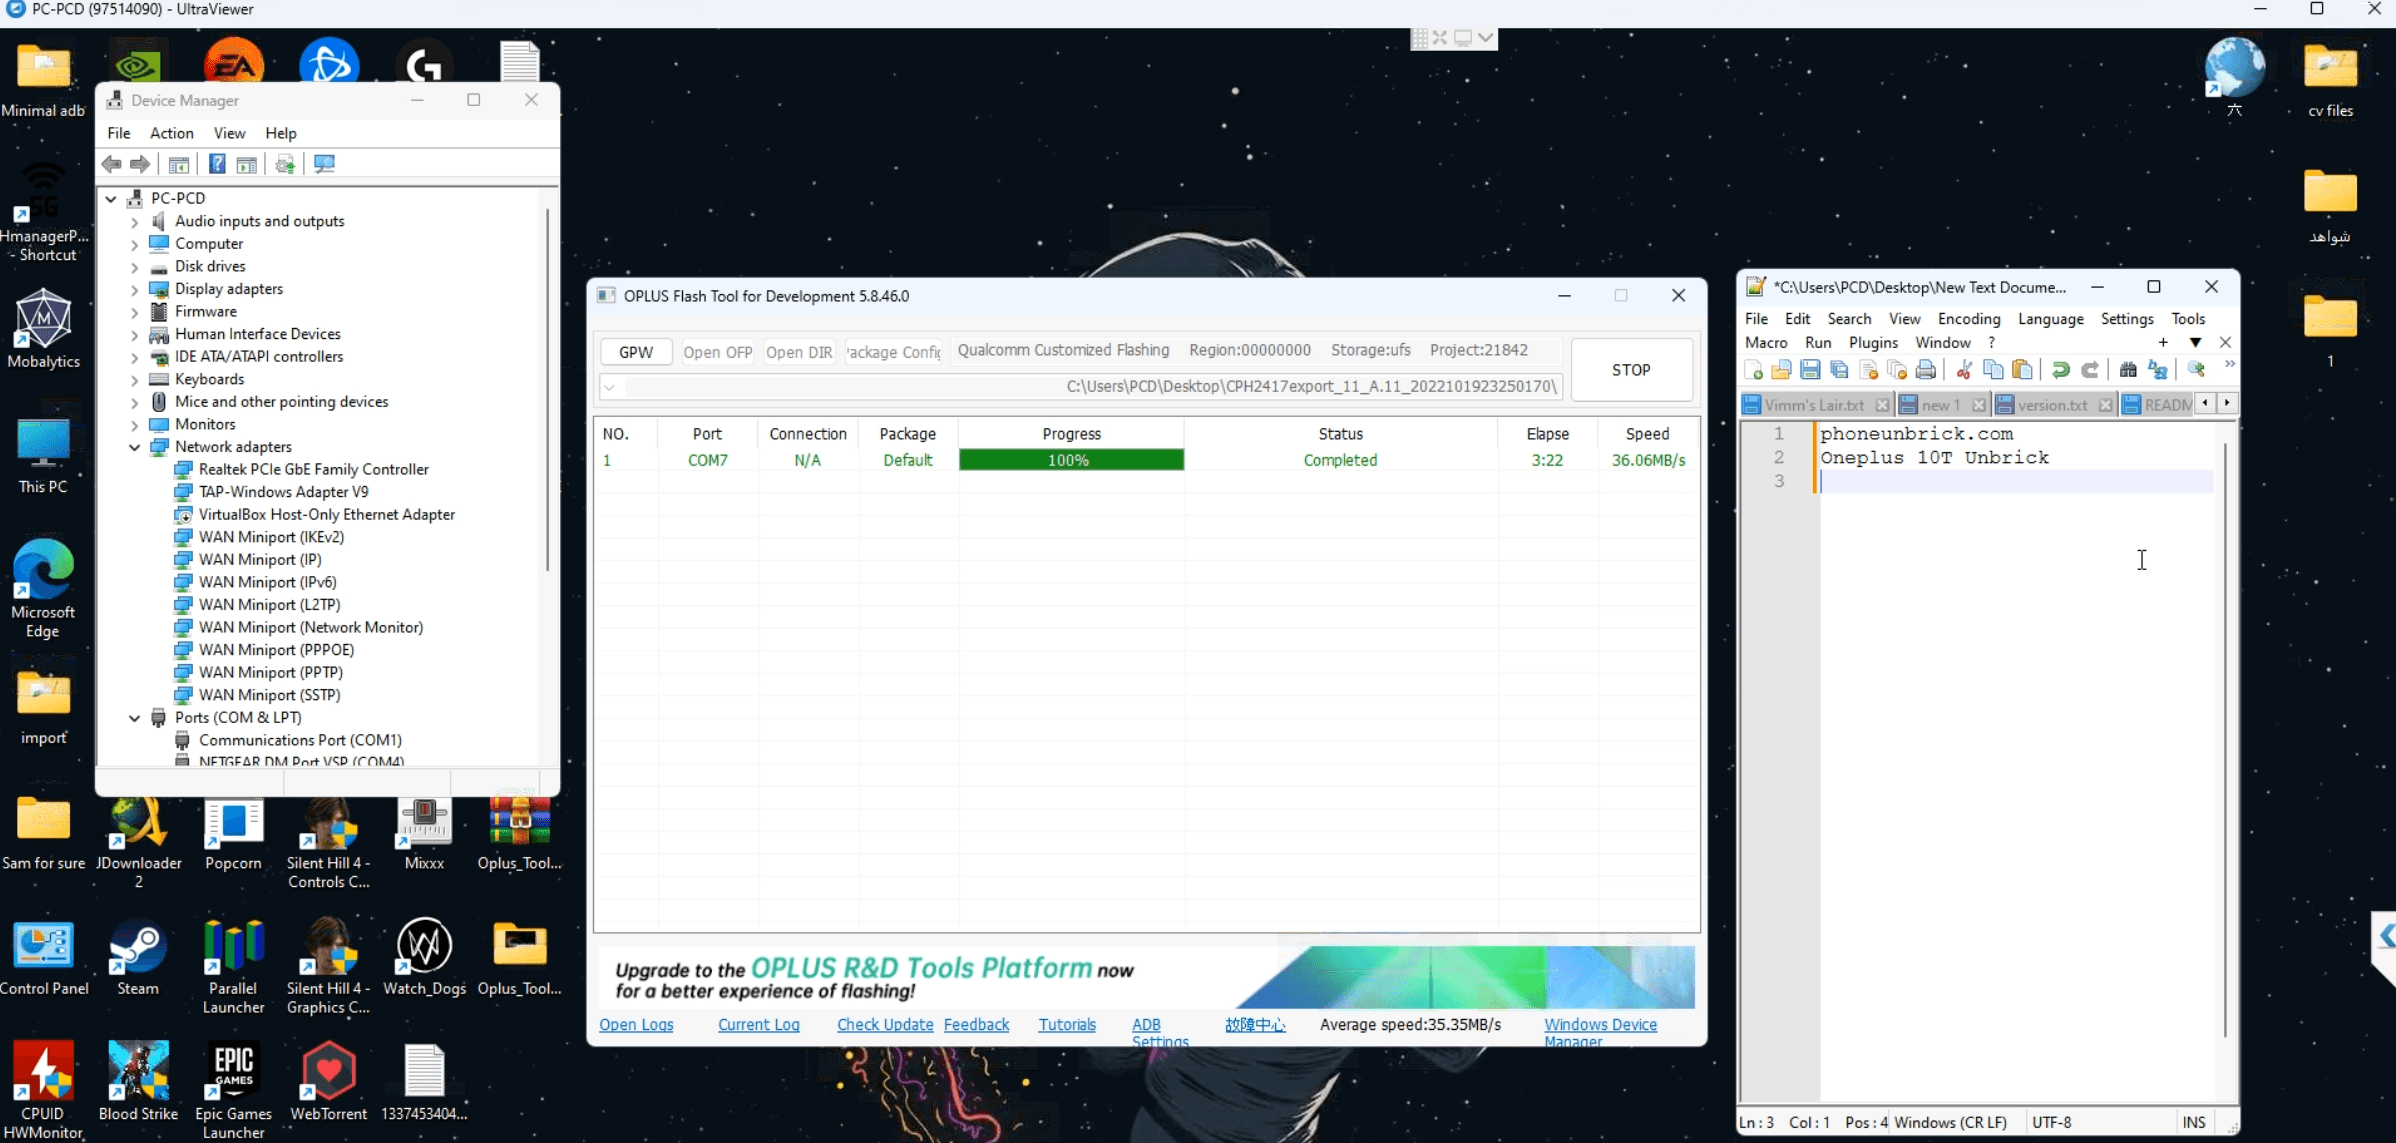Open Microsoft Edge desktop shortcut
Viewport: 2396px width, 1143px height.
(x=42, y=589)
